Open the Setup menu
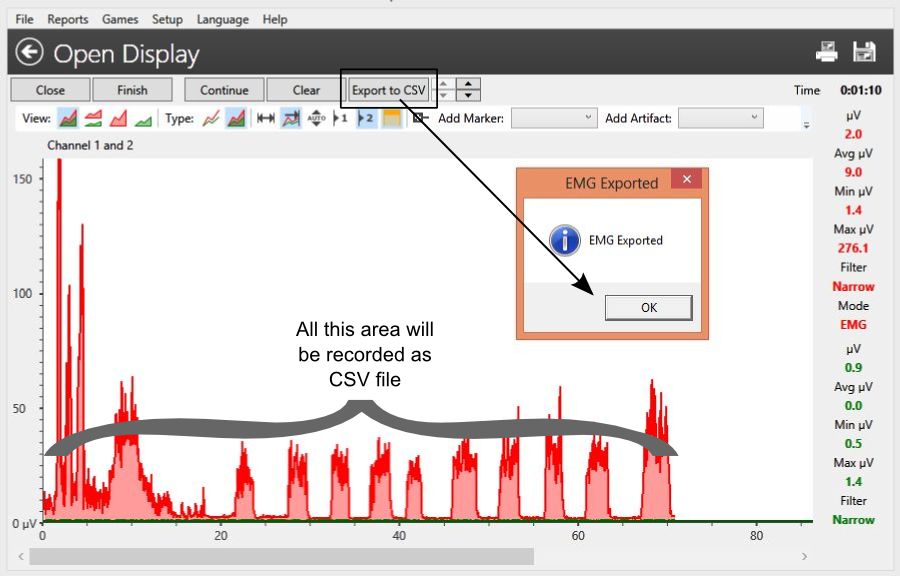900x576 pixels. click(167, 19)
